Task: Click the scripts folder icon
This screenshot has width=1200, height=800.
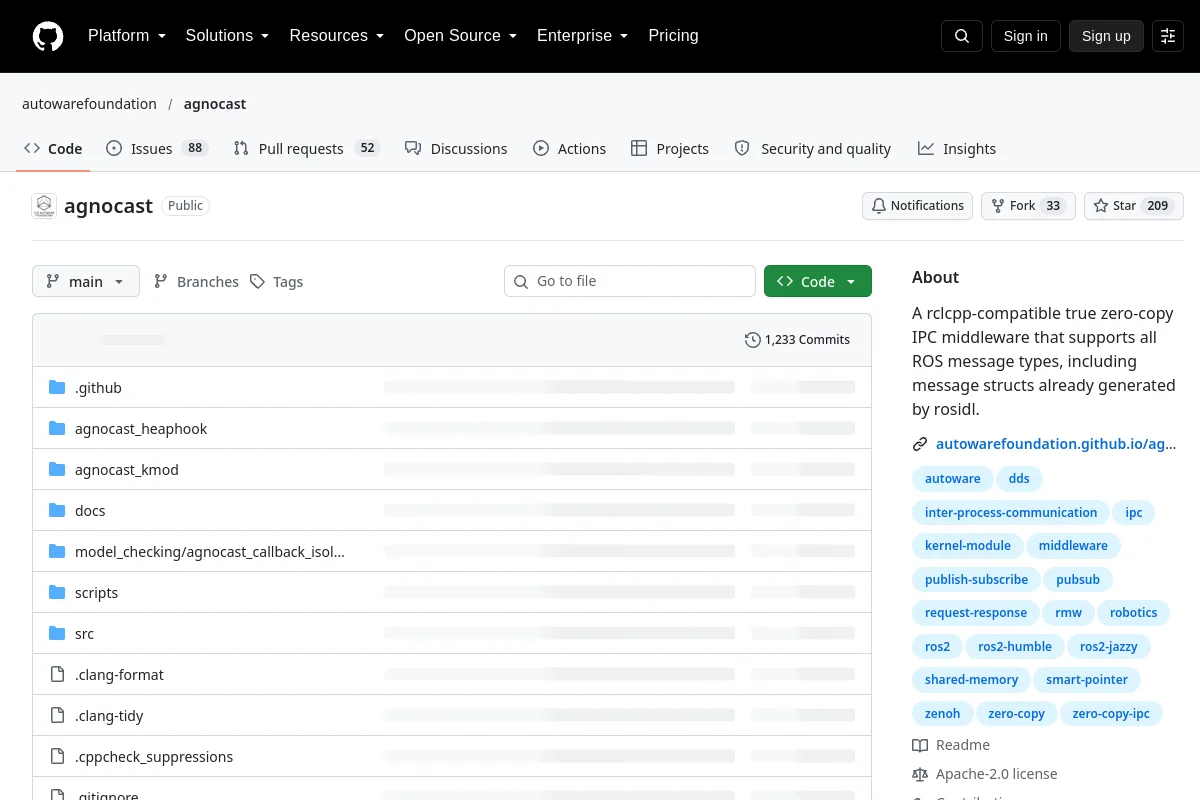Action: [x=57, y=593]
